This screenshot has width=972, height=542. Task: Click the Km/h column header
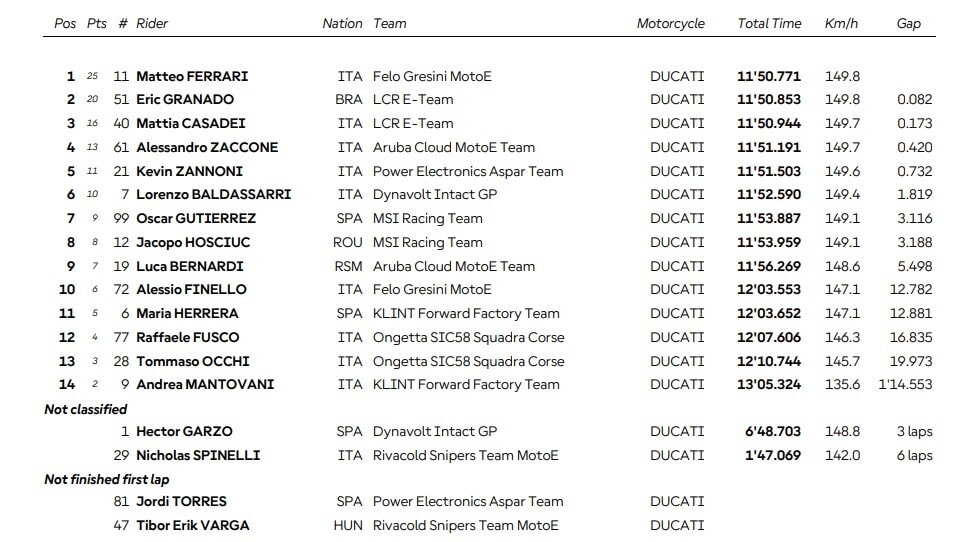[842, 23]
